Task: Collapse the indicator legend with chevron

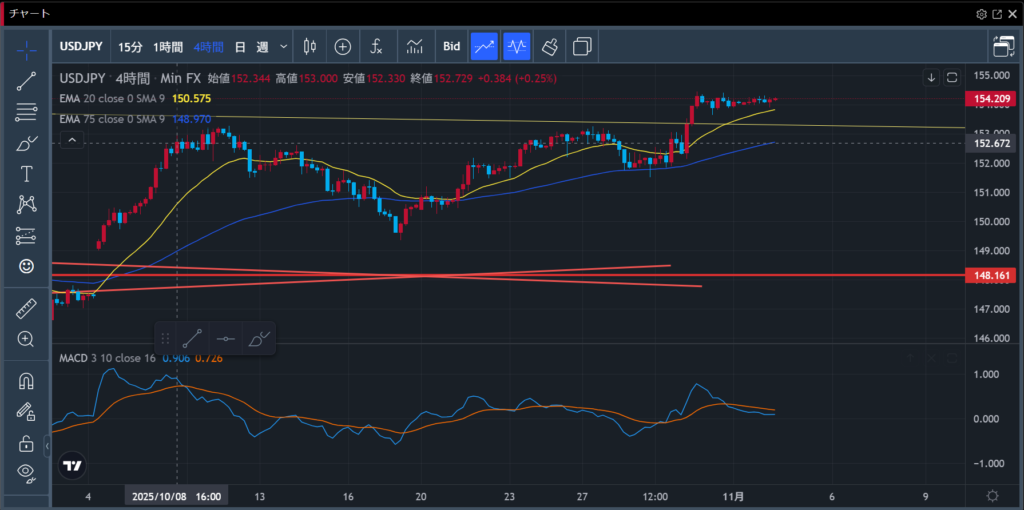Action: pos(72,141)
